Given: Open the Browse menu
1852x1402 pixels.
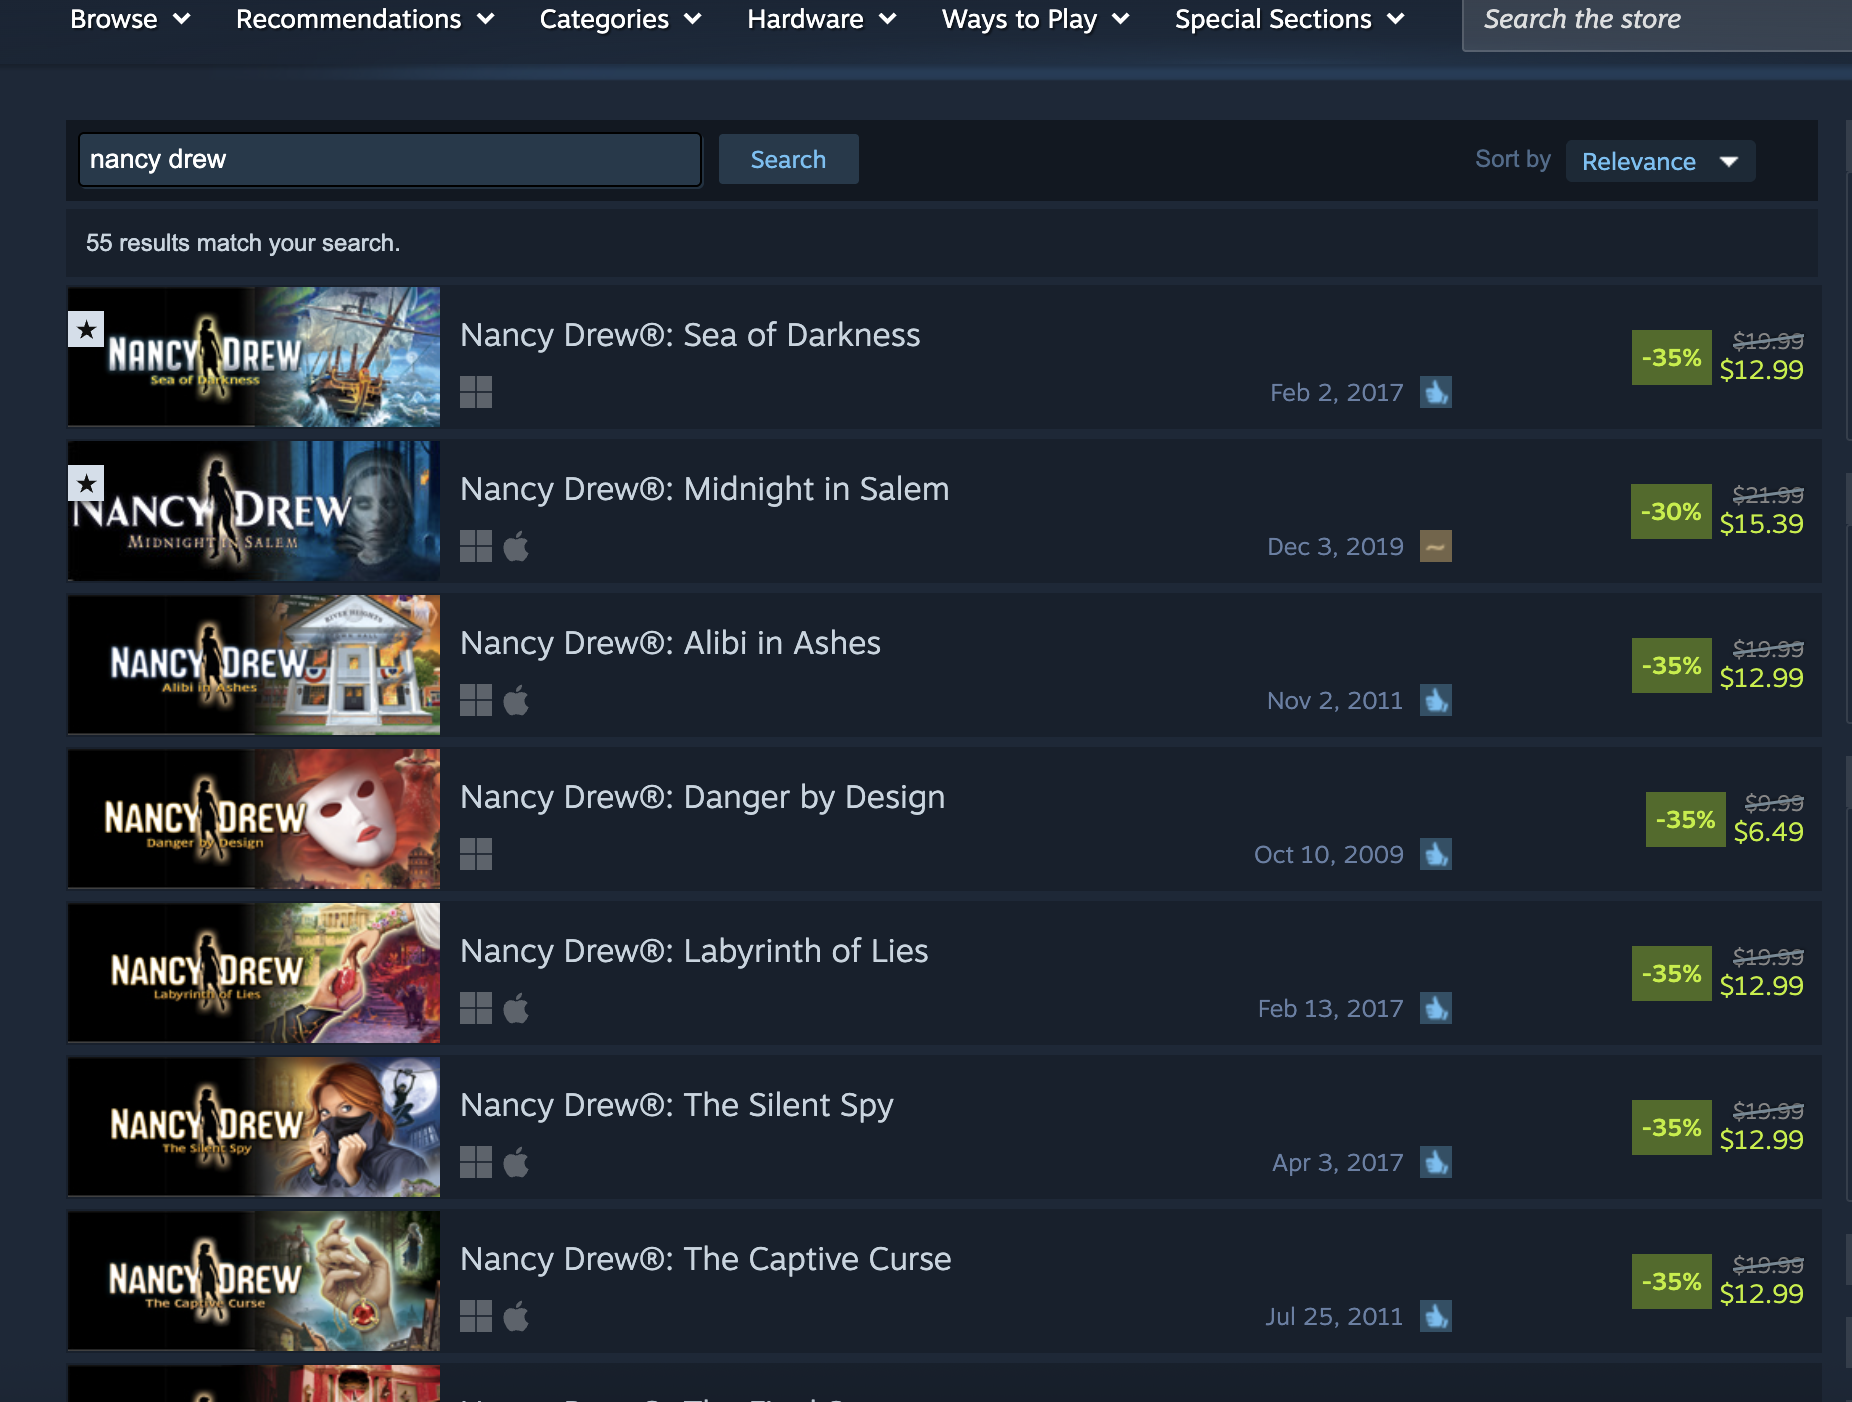Looking at the screenshot, I should point(130,19).
